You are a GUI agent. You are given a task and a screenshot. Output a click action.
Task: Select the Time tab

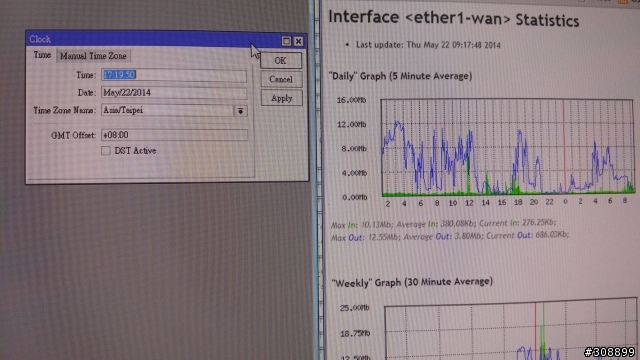click(x=42, y=55)
